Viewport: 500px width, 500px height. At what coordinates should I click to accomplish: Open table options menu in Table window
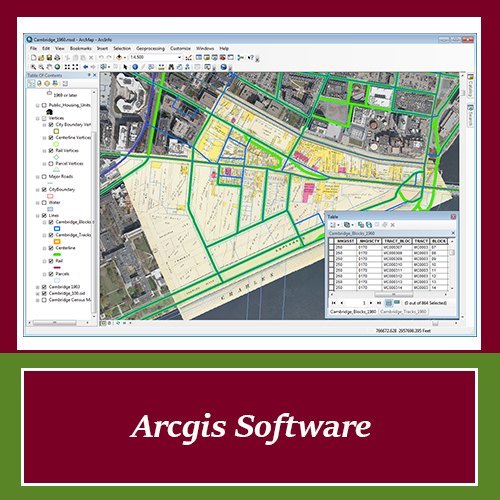click(334, 225)
